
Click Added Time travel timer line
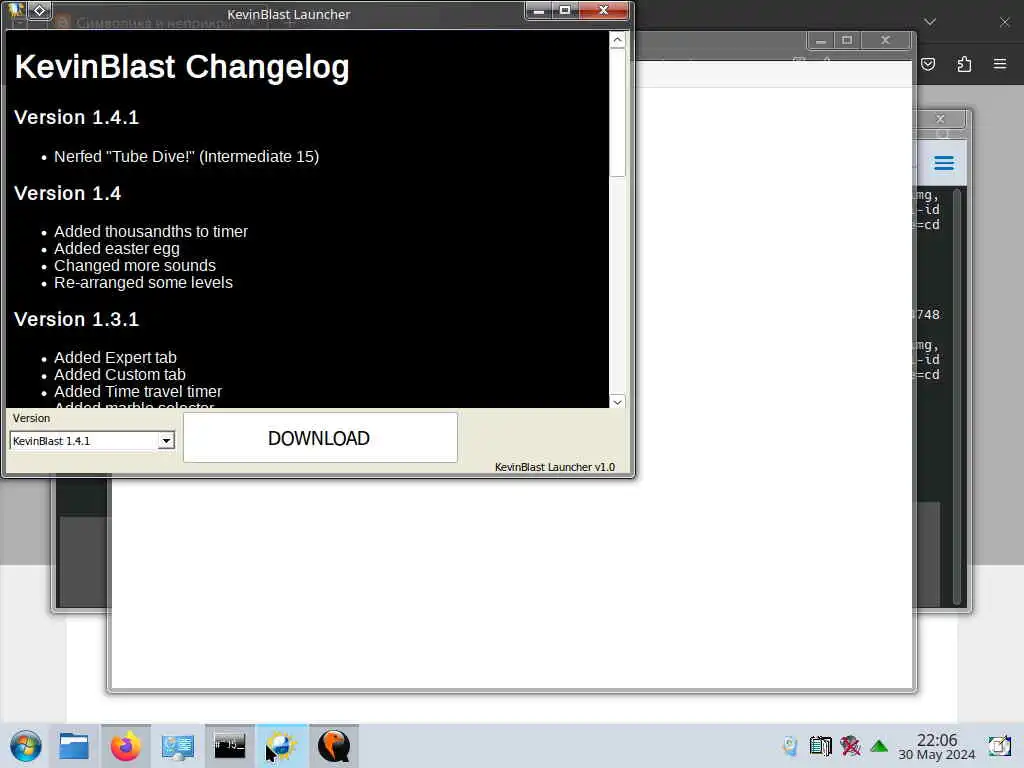pos(138,392)
